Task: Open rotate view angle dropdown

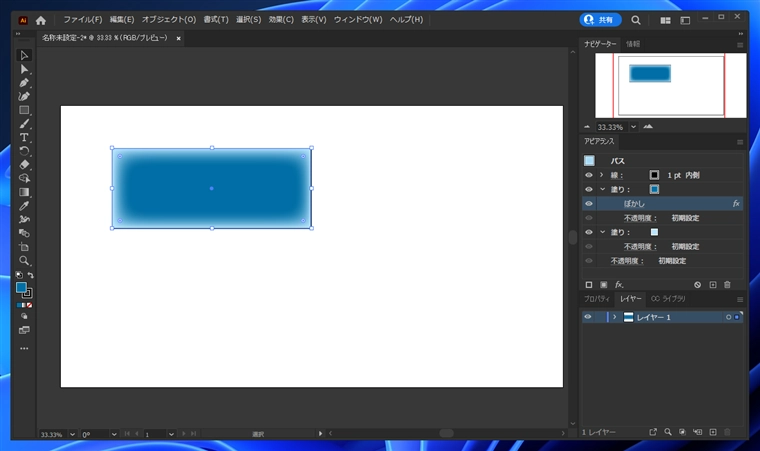Action: pos(114,434)
